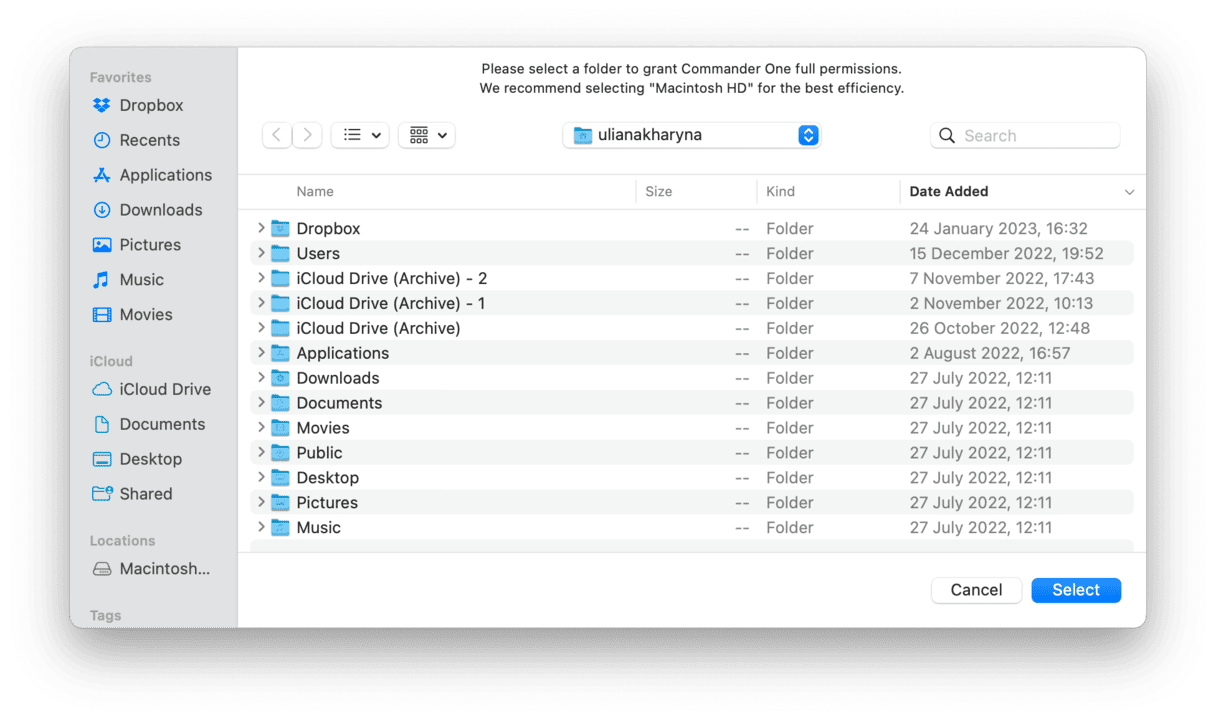
Task: Select iCloud Drive in the sidebar
Action: pos(151,389)
